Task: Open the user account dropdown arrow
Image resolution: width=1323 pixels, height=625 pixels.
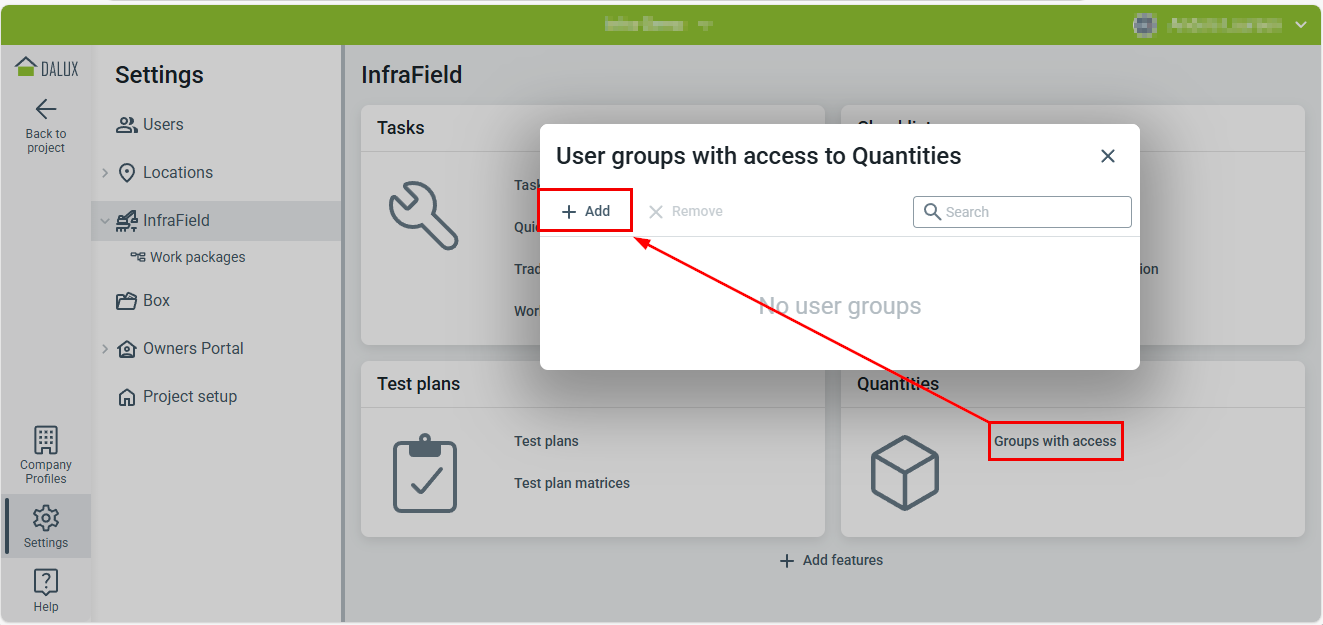Action: (1300, 25)
